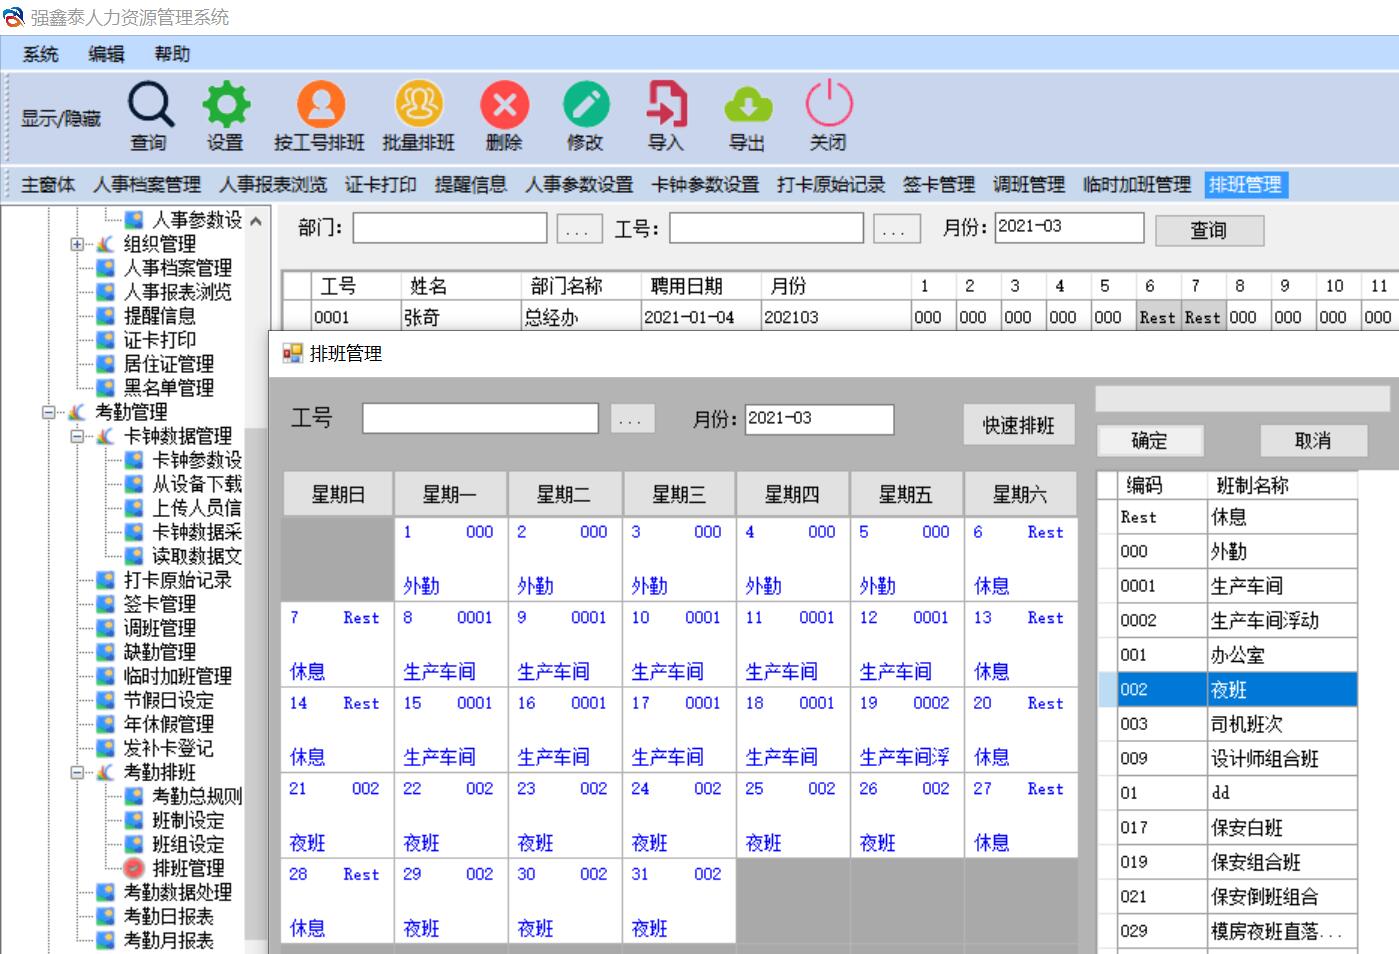Select the 修改 edit pencil icon

pos(586,104)
